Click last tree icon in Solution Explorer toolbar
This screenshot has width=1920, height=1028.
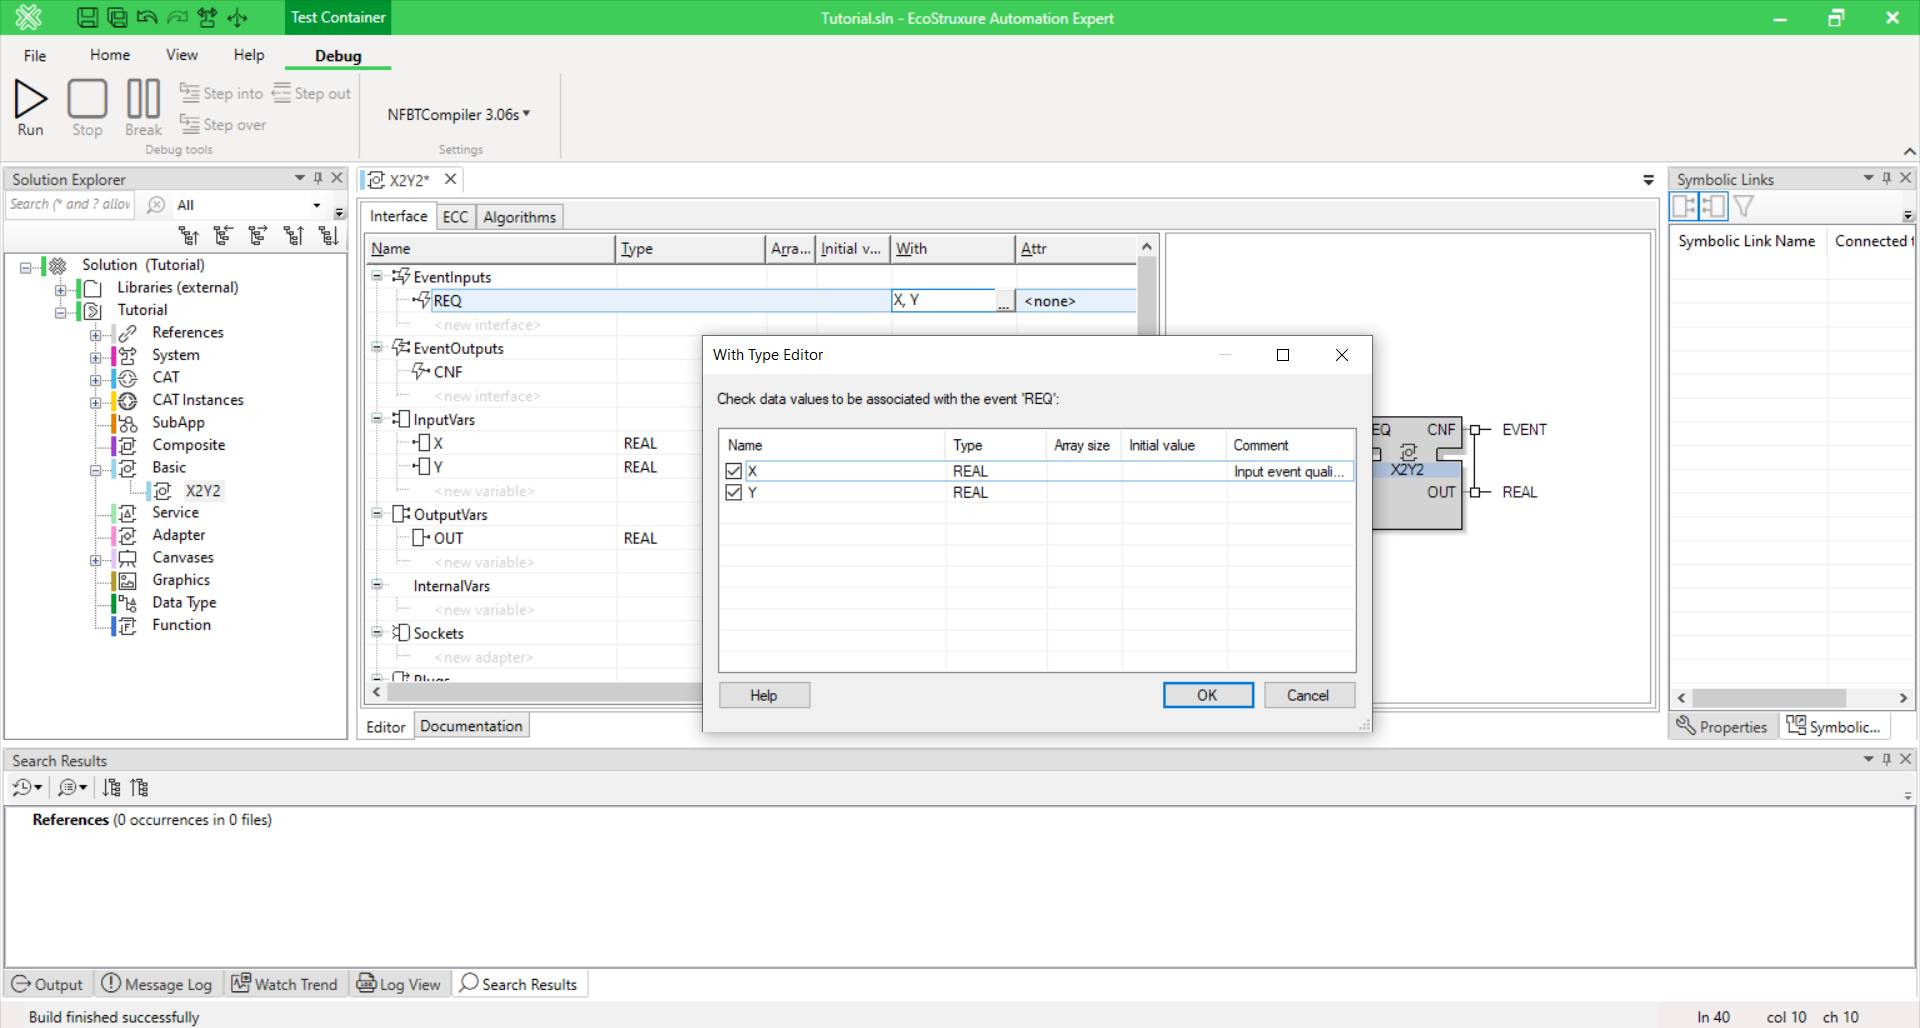click(x=328, y=236)
